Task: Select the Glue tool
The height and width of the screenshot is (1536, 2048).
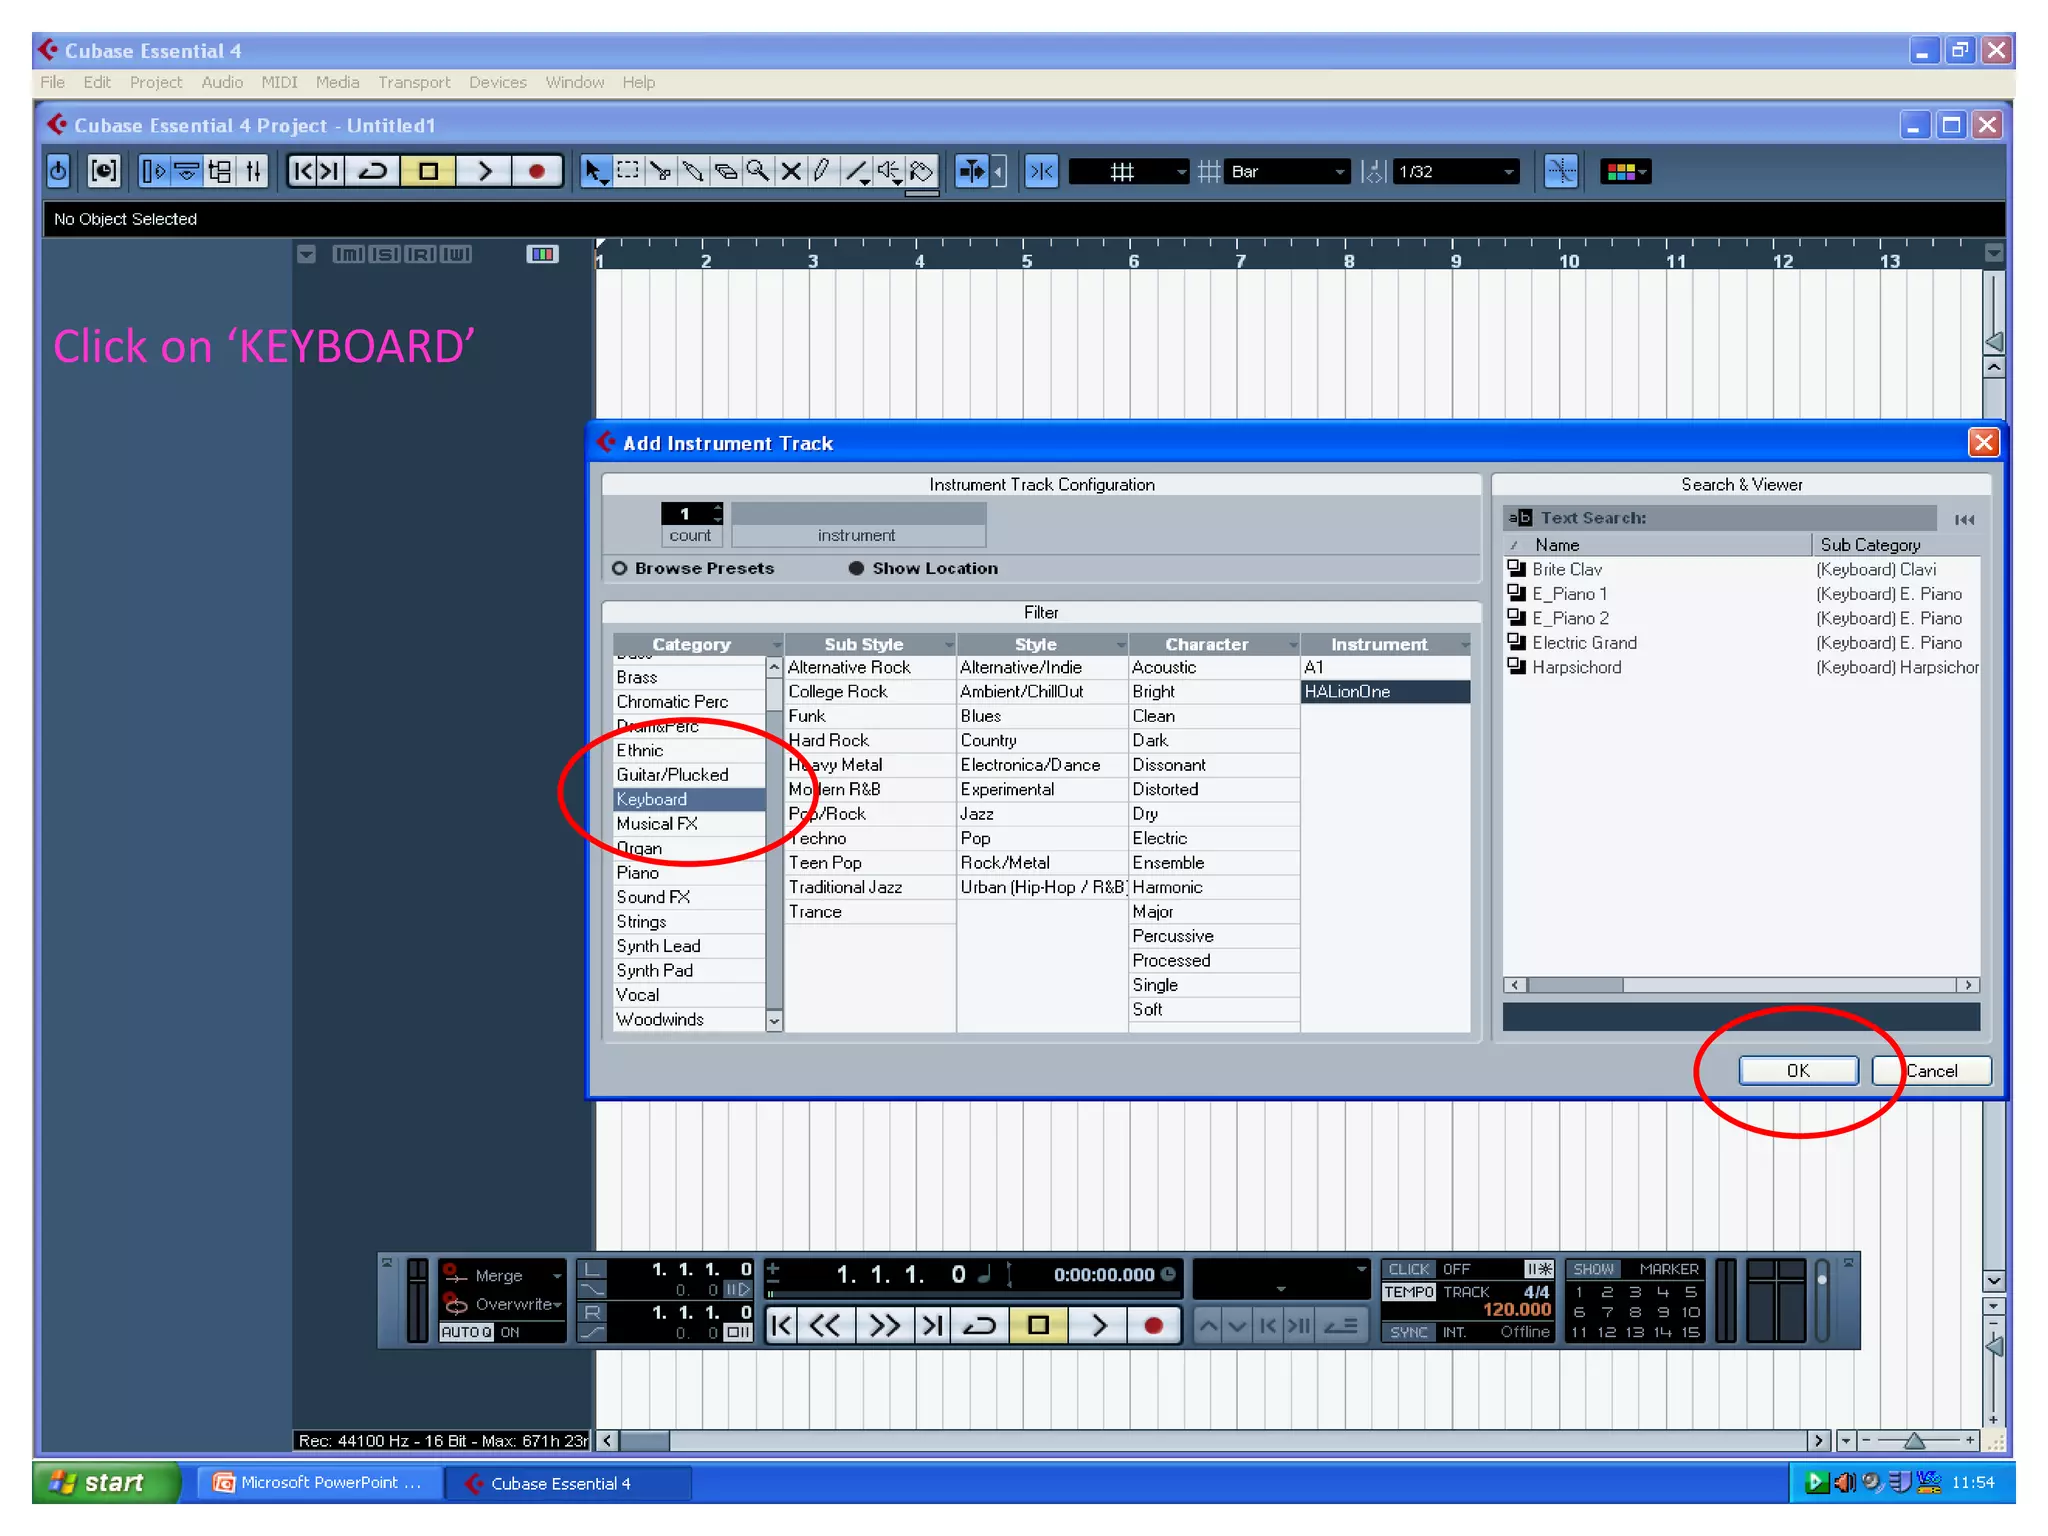Action: click(x=693, y=172)
